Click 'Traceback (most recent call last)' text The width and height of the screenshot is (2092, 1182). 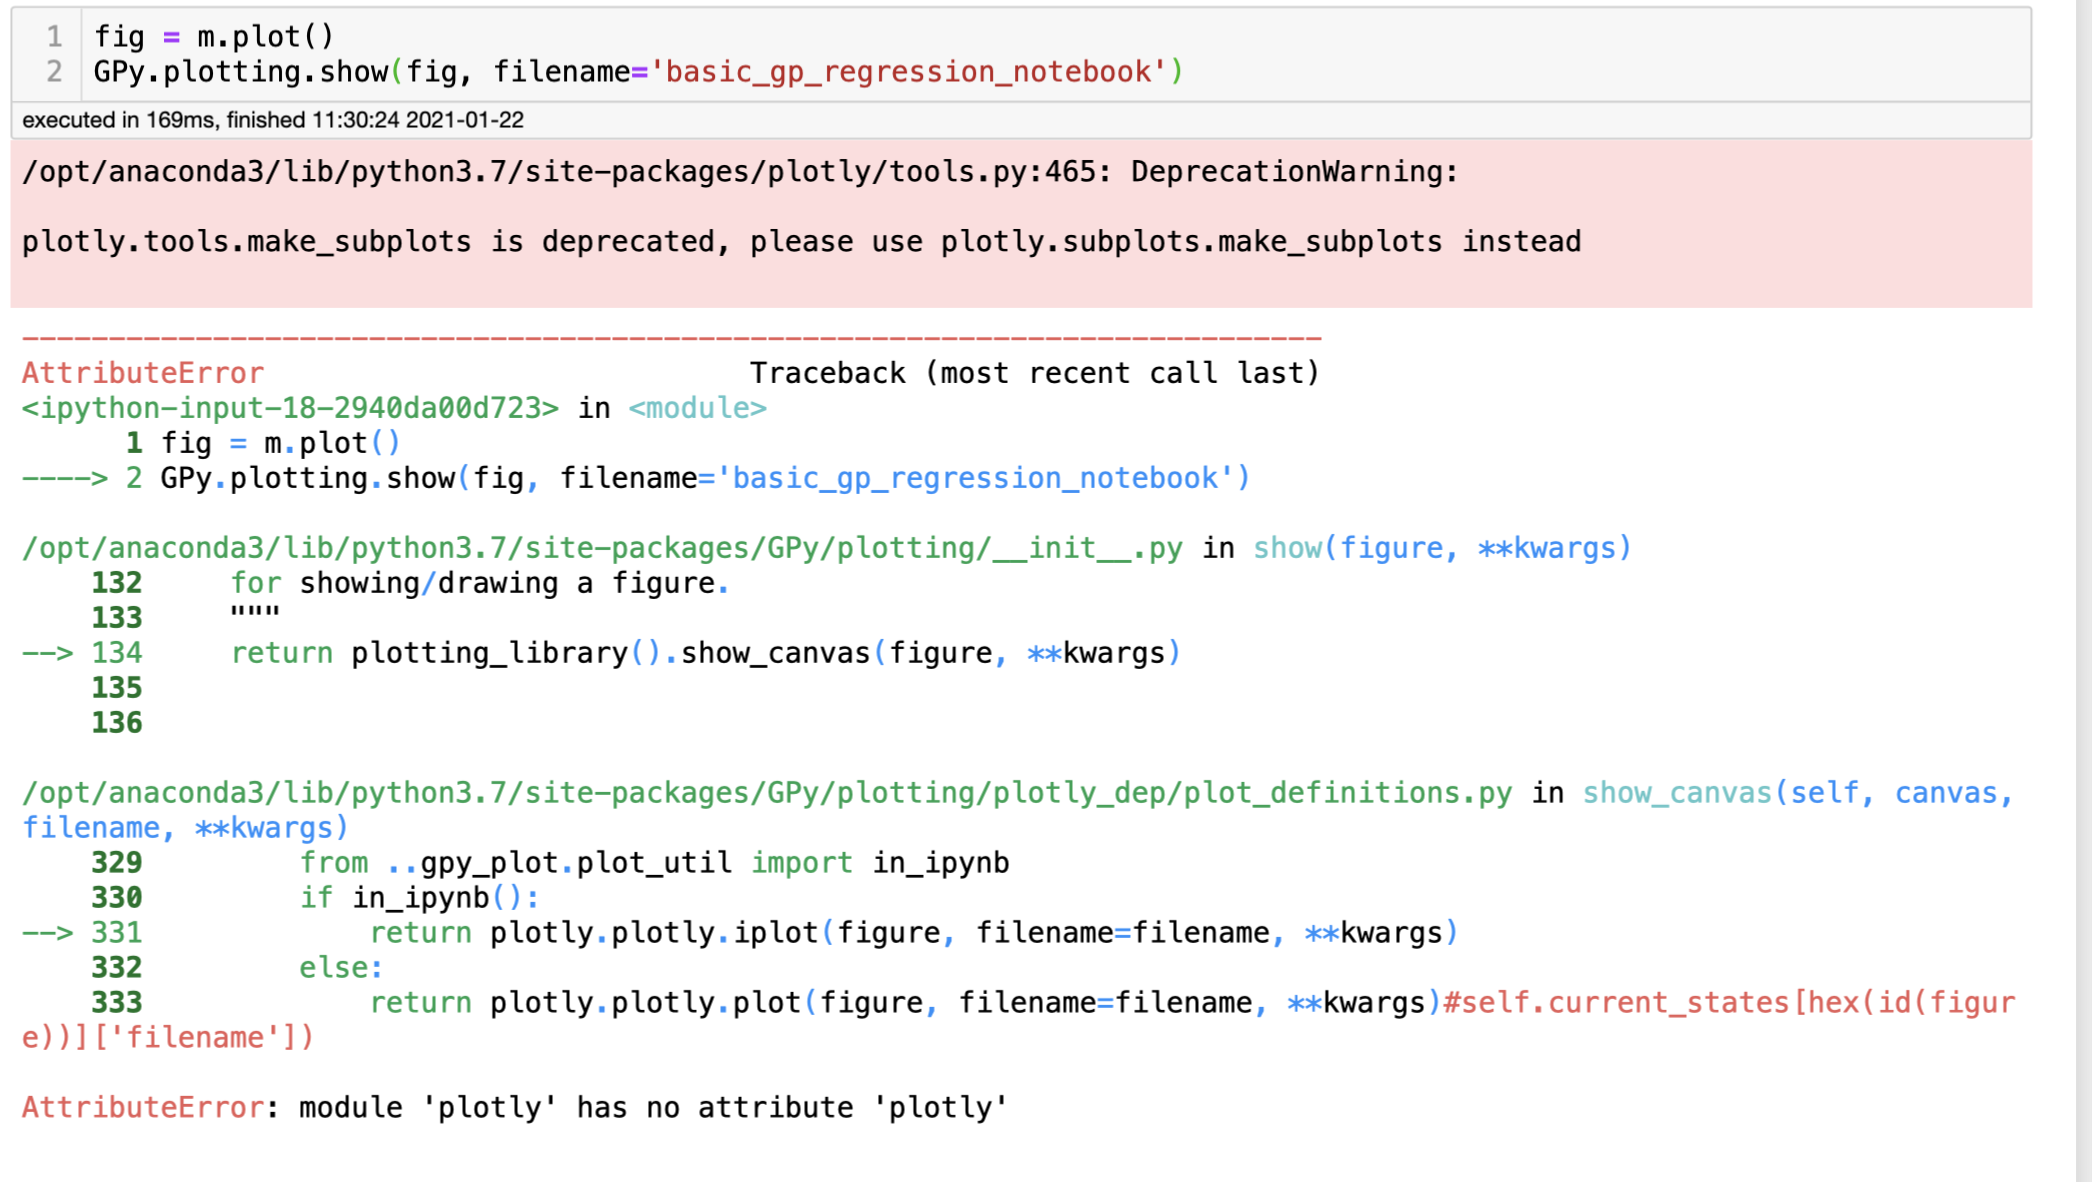[x=1034, y=373]
